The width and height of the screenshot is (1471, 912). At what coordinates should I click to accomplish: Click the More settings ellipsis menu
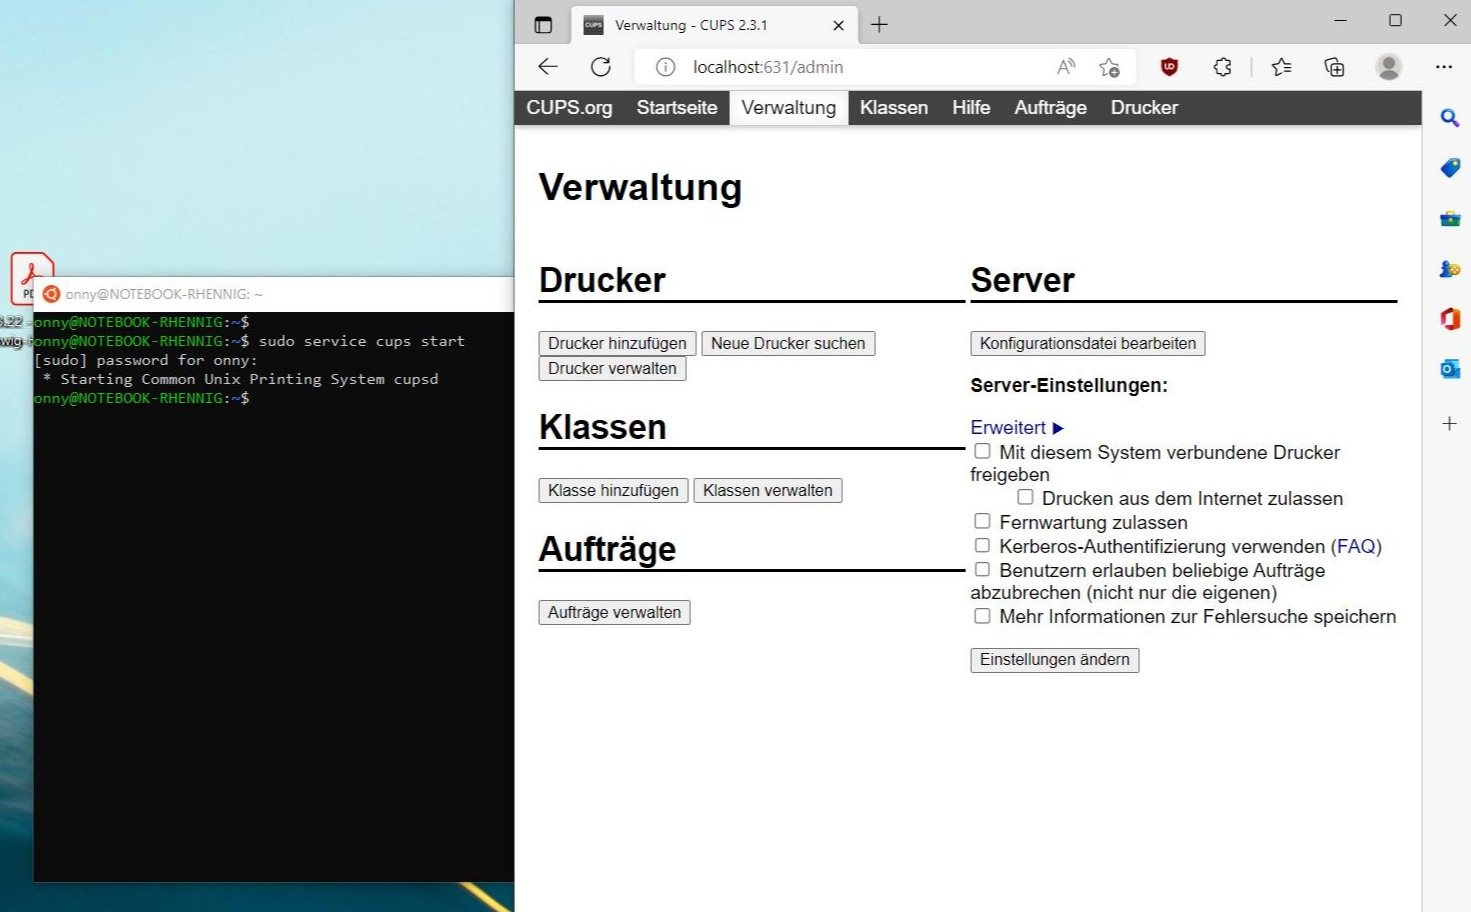1444,66
